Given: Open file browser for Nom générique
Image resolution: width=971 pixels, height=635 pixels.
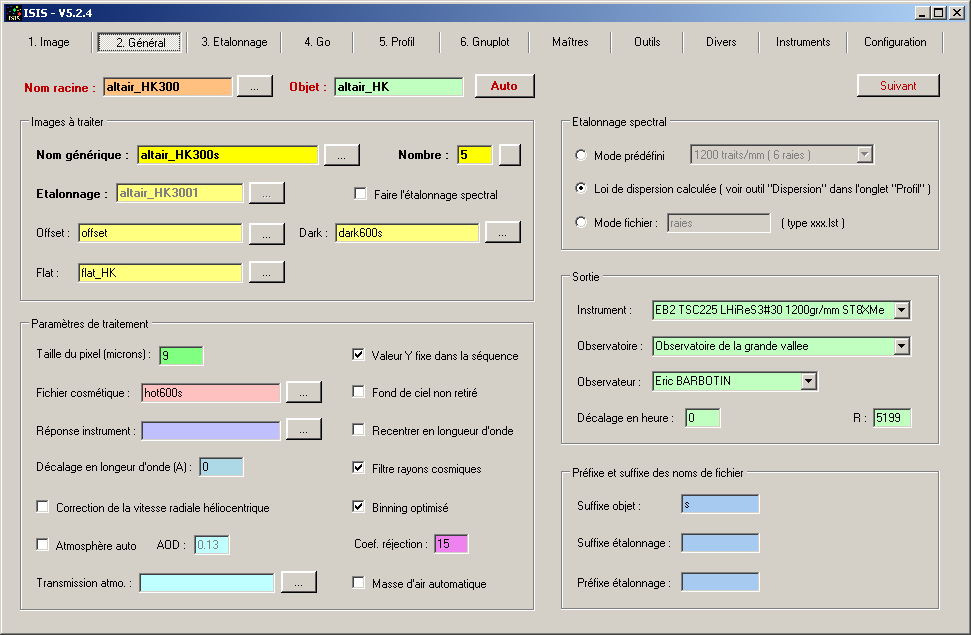Looking at the screenshot, I should (341, 155).
